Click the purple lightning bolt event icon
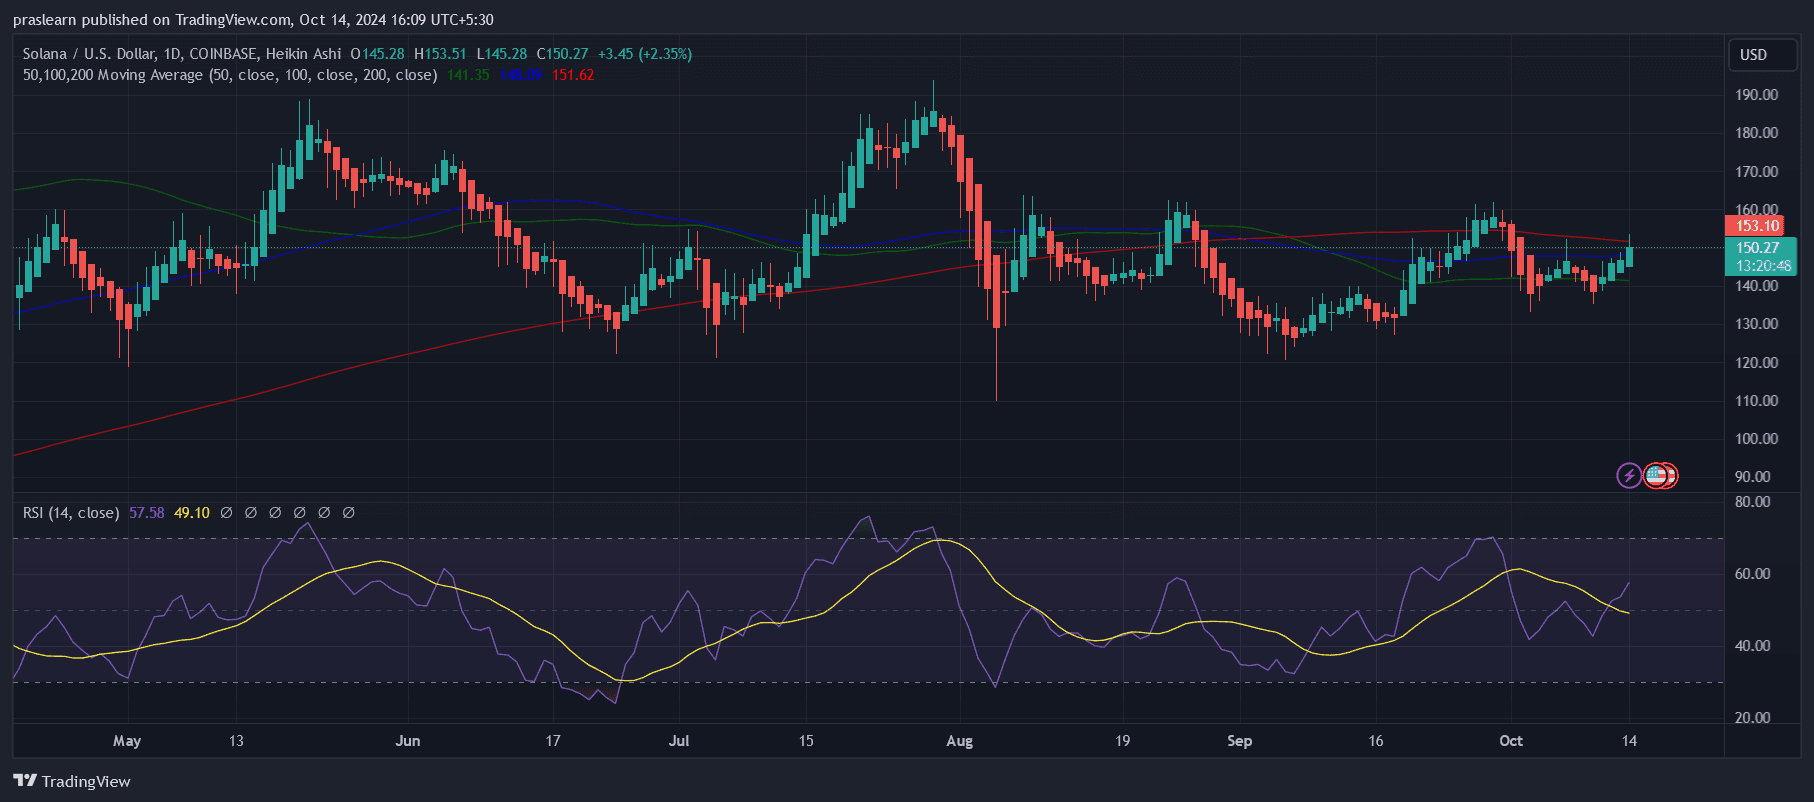This screenshot has width=1814, height=802. tap(1629, 475)
